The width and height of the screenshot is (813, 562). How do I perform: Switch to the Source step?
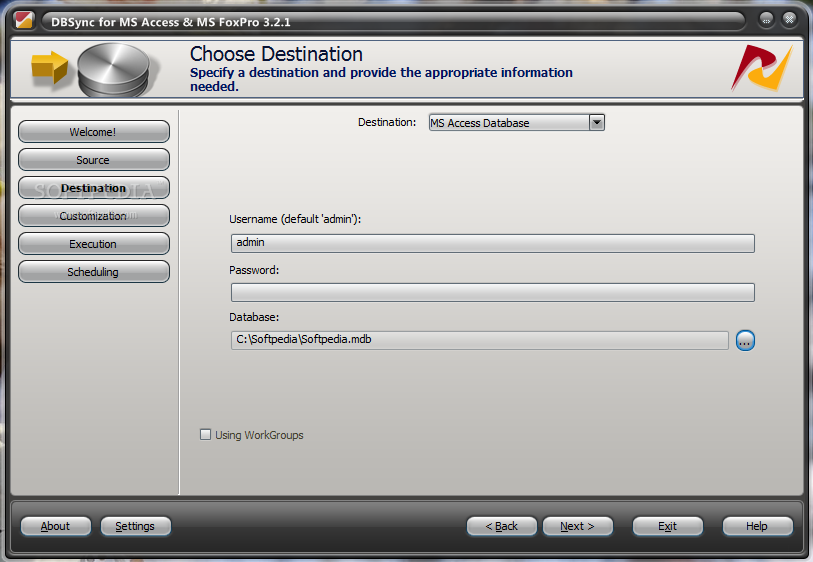coord(94,160)
